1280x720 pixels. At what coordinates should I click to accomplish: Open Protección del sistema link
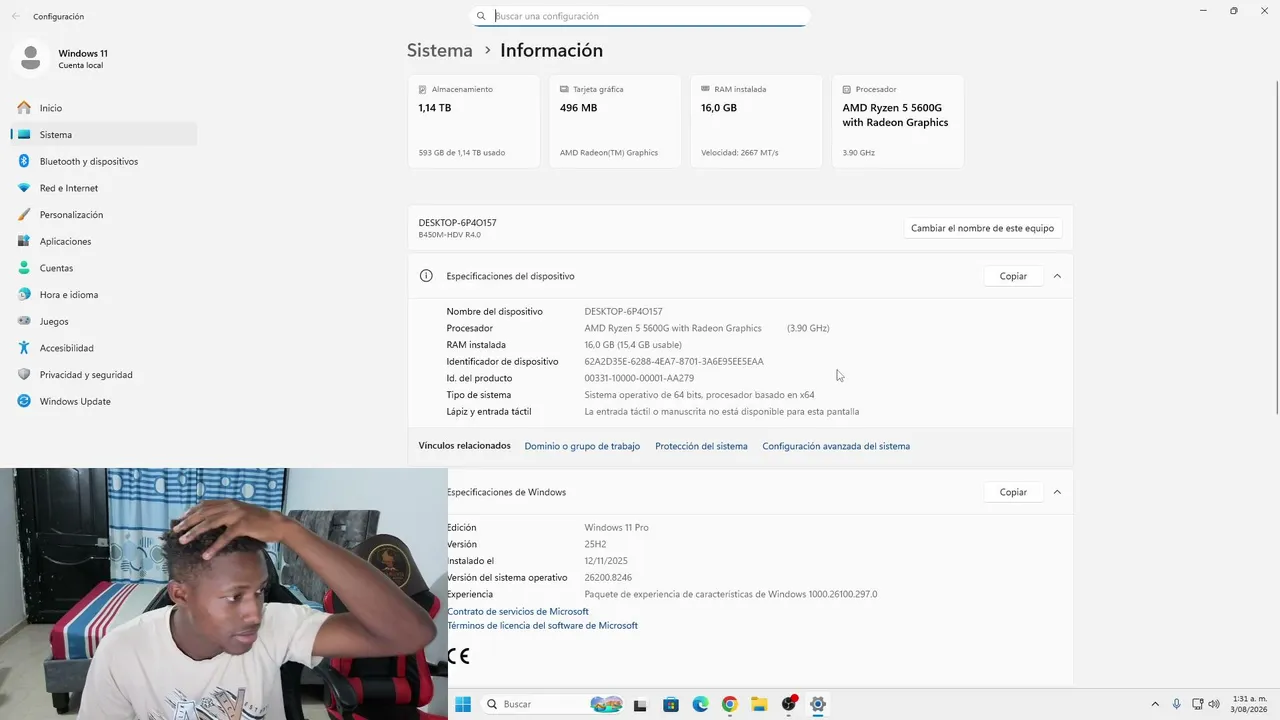[x=701, y=446]
